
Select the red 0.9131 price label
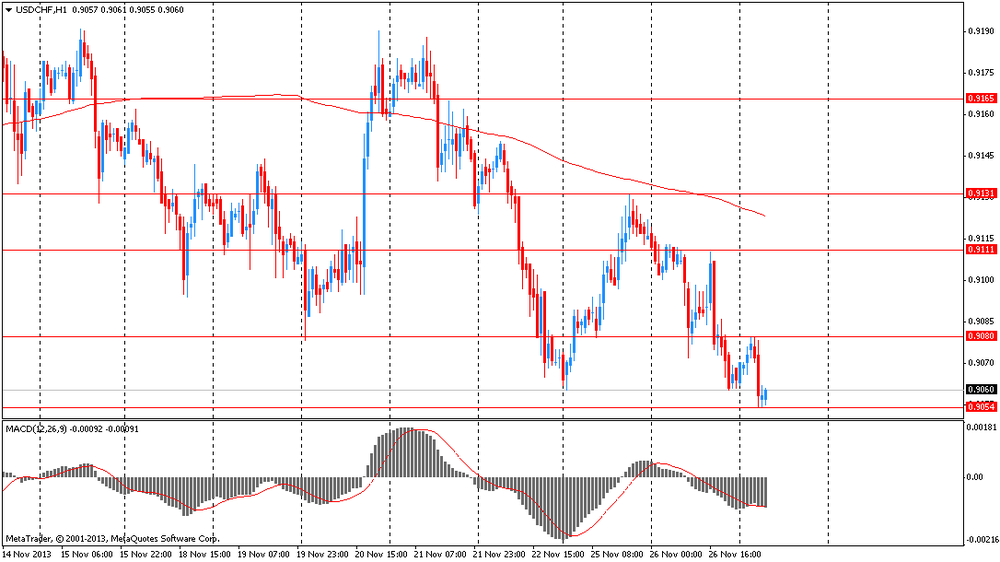[x=980, y=193]
